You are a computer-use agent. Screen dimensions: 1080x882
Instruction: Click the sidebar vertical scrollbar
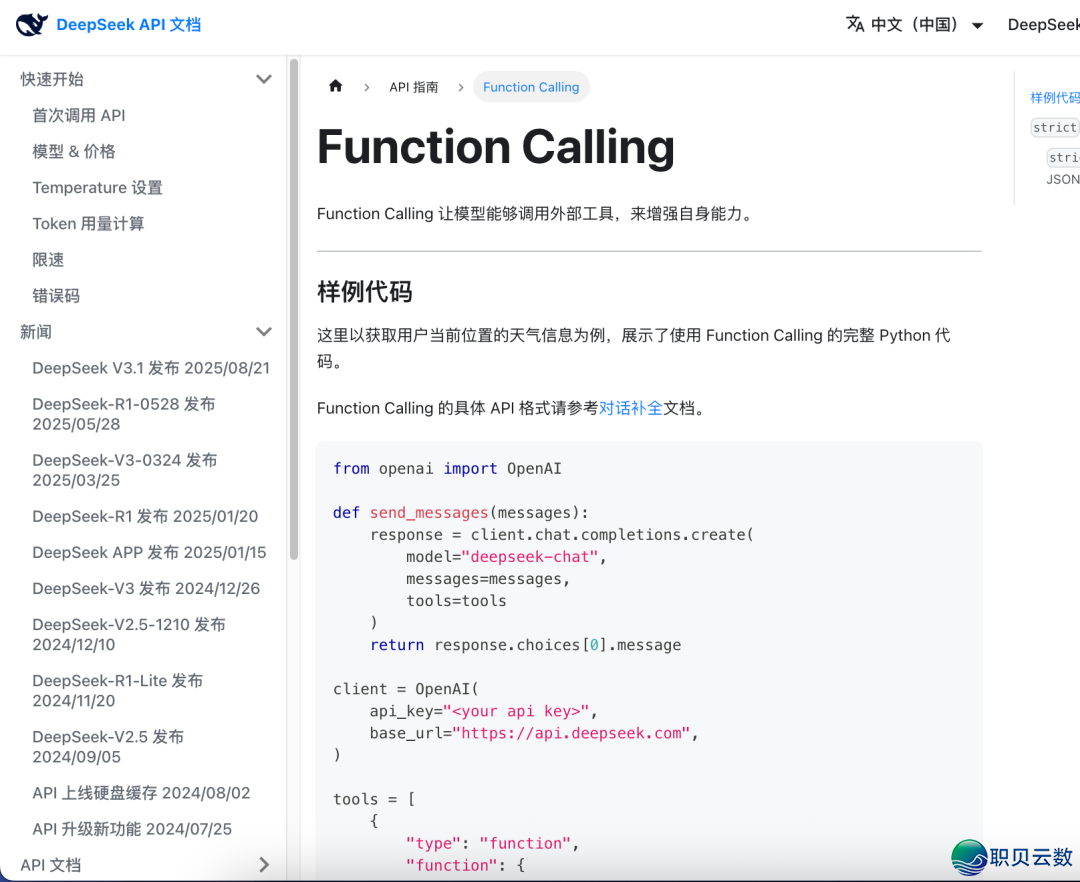[x=294, y=310]
